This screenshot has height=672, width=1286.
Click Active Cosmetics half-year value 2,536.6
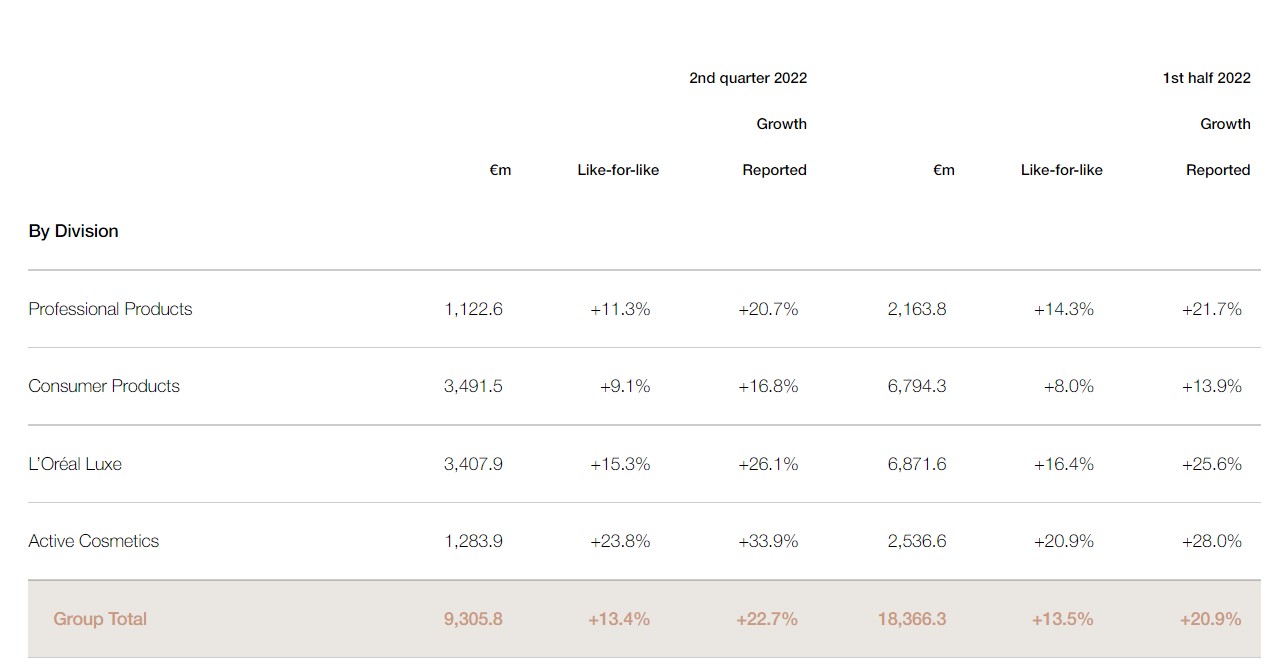point(916,541)
